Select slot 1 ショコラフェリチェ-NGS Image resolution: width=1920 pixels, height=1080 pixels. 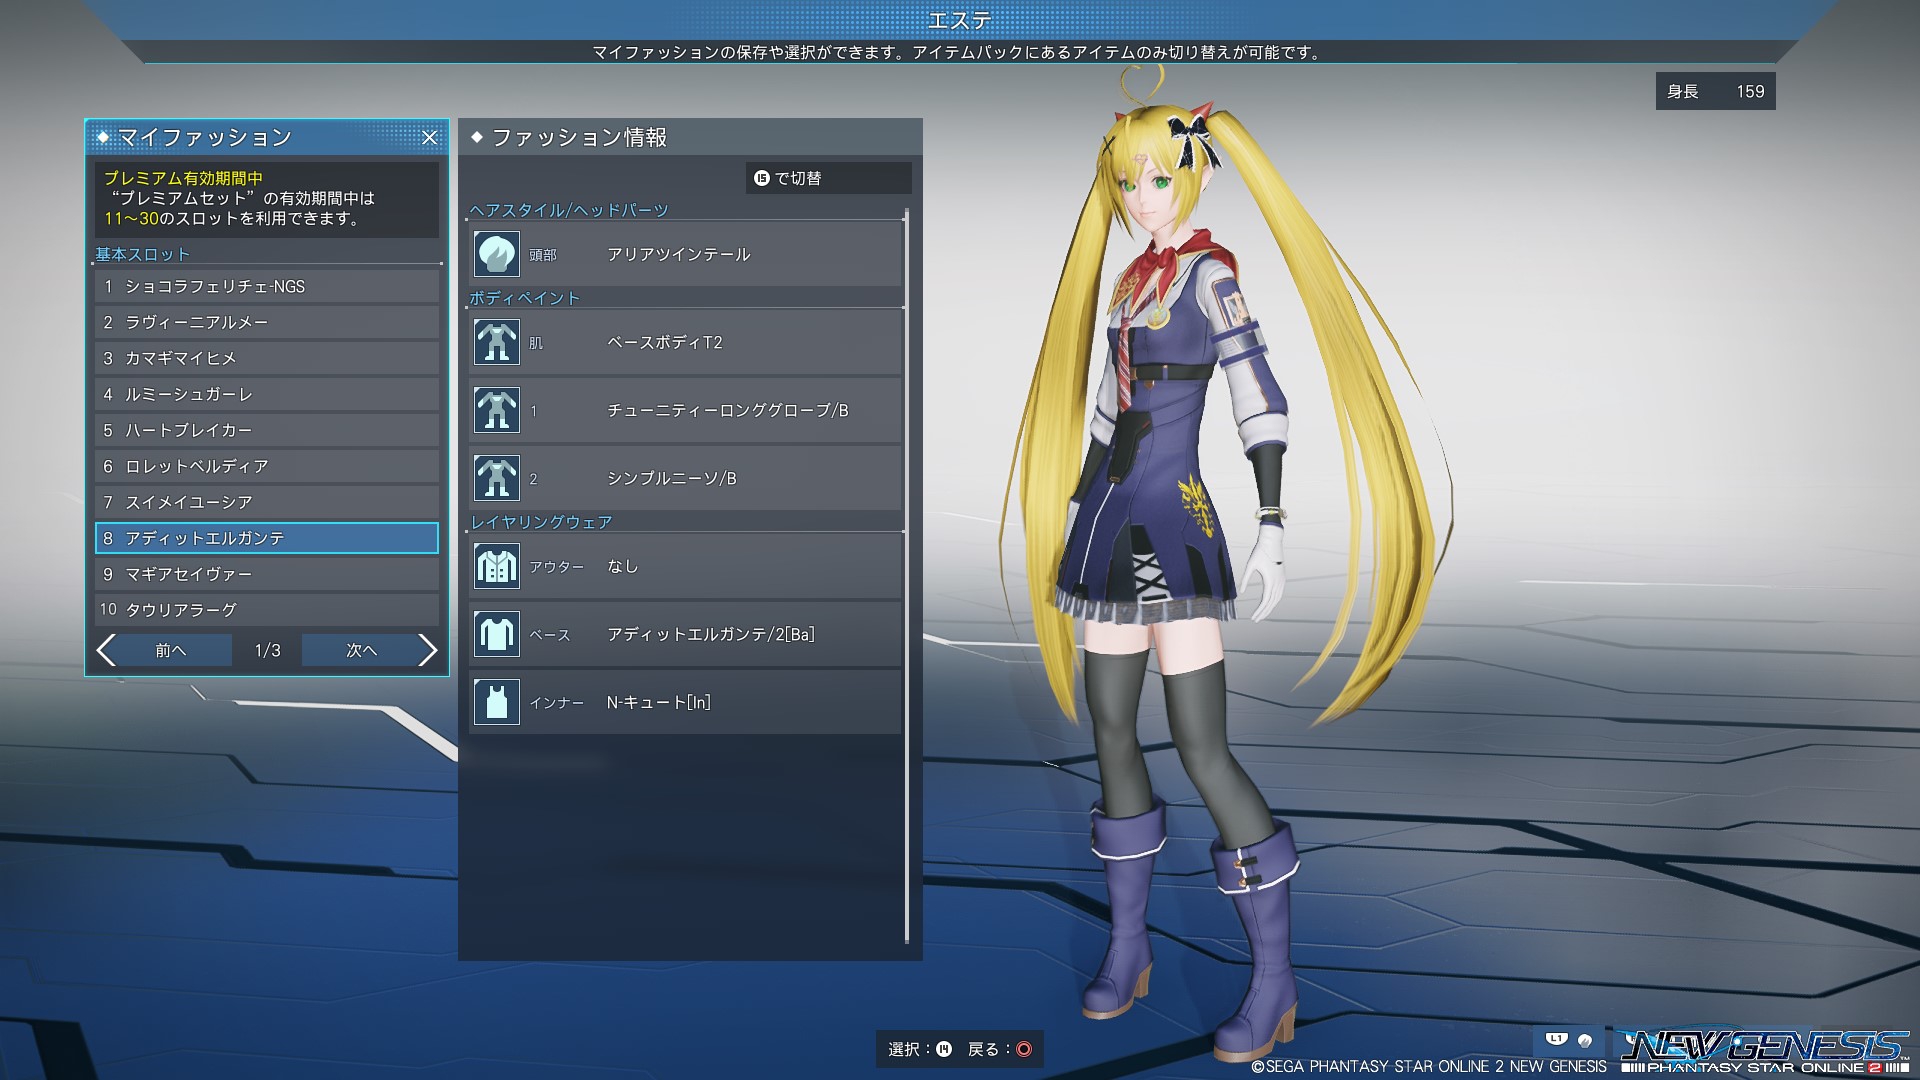pyautogui.click(x=267, y=286)
